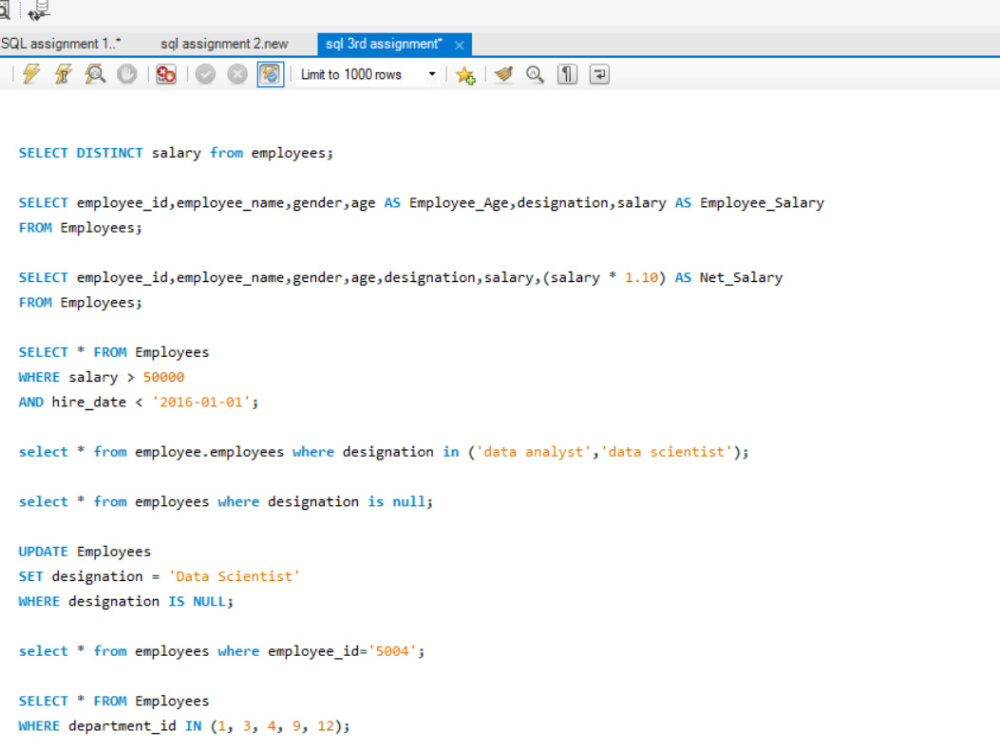1000x750 pixels.
Task: Click the 1.10 multiplier value
Action: point(641,278)
